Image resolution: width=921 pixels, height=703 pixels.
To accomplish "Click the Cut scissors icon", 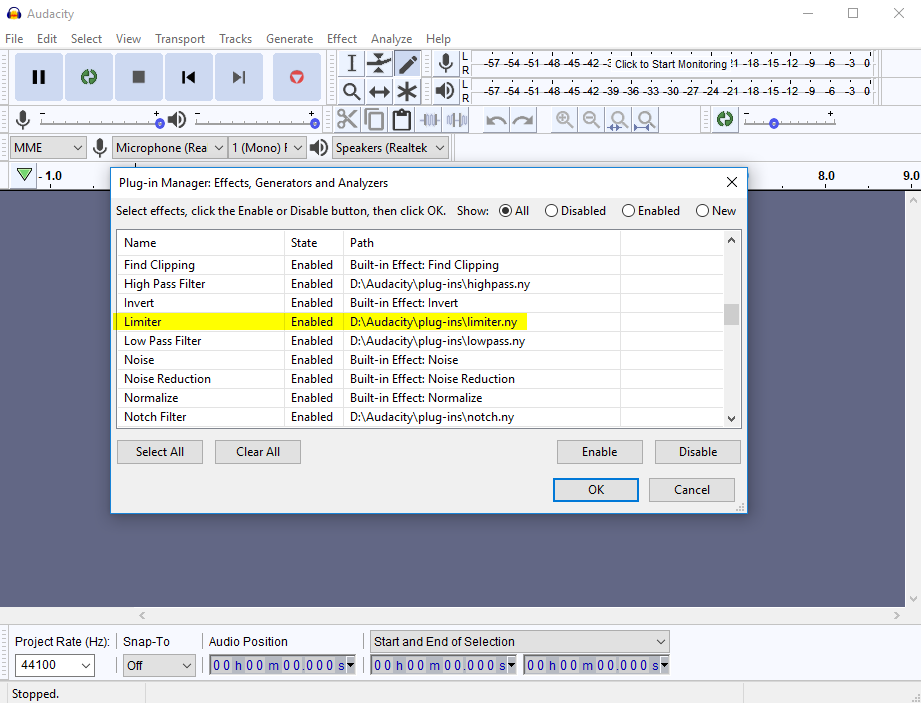I will (x=347, y=120).
